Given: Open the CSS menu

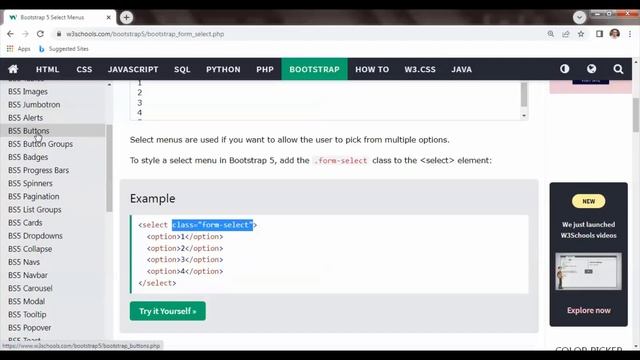Looking at the screenshot, I should pos(84,69).
